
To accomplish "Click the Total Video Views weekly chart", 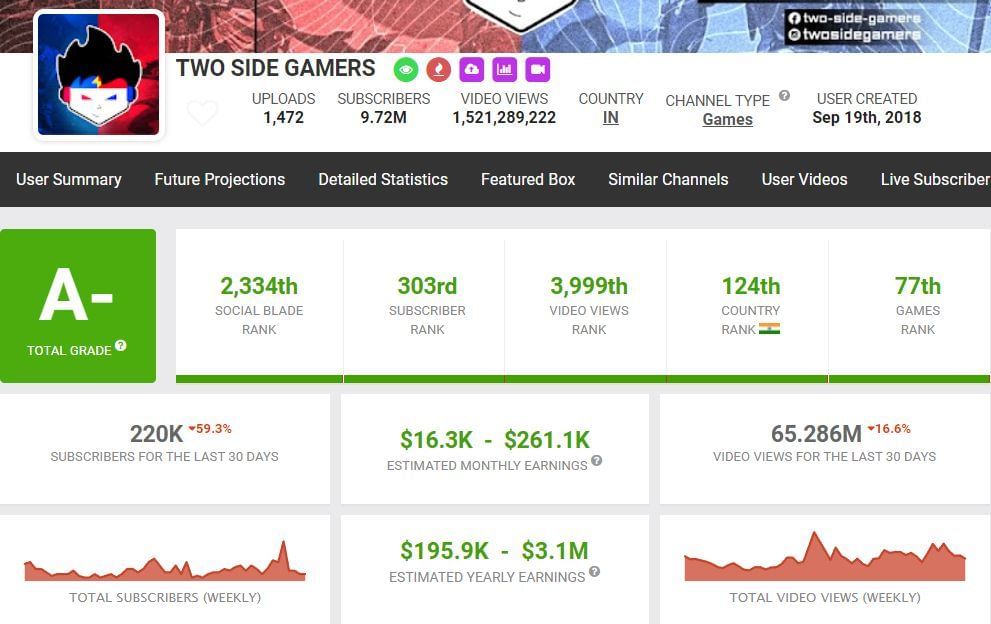I will (x=824, y=559).
